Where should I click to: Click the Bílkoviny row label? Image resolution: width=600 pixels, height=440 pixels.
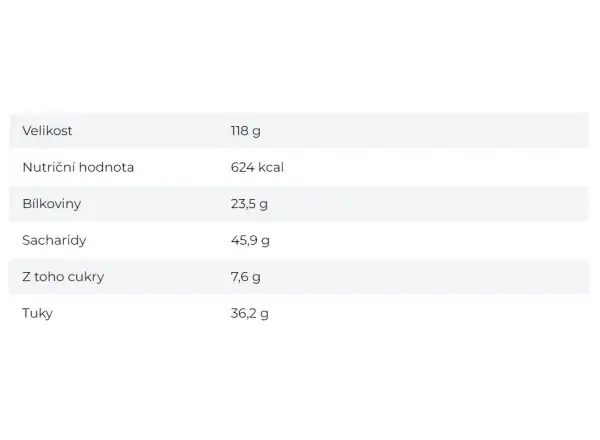point(52,204)
